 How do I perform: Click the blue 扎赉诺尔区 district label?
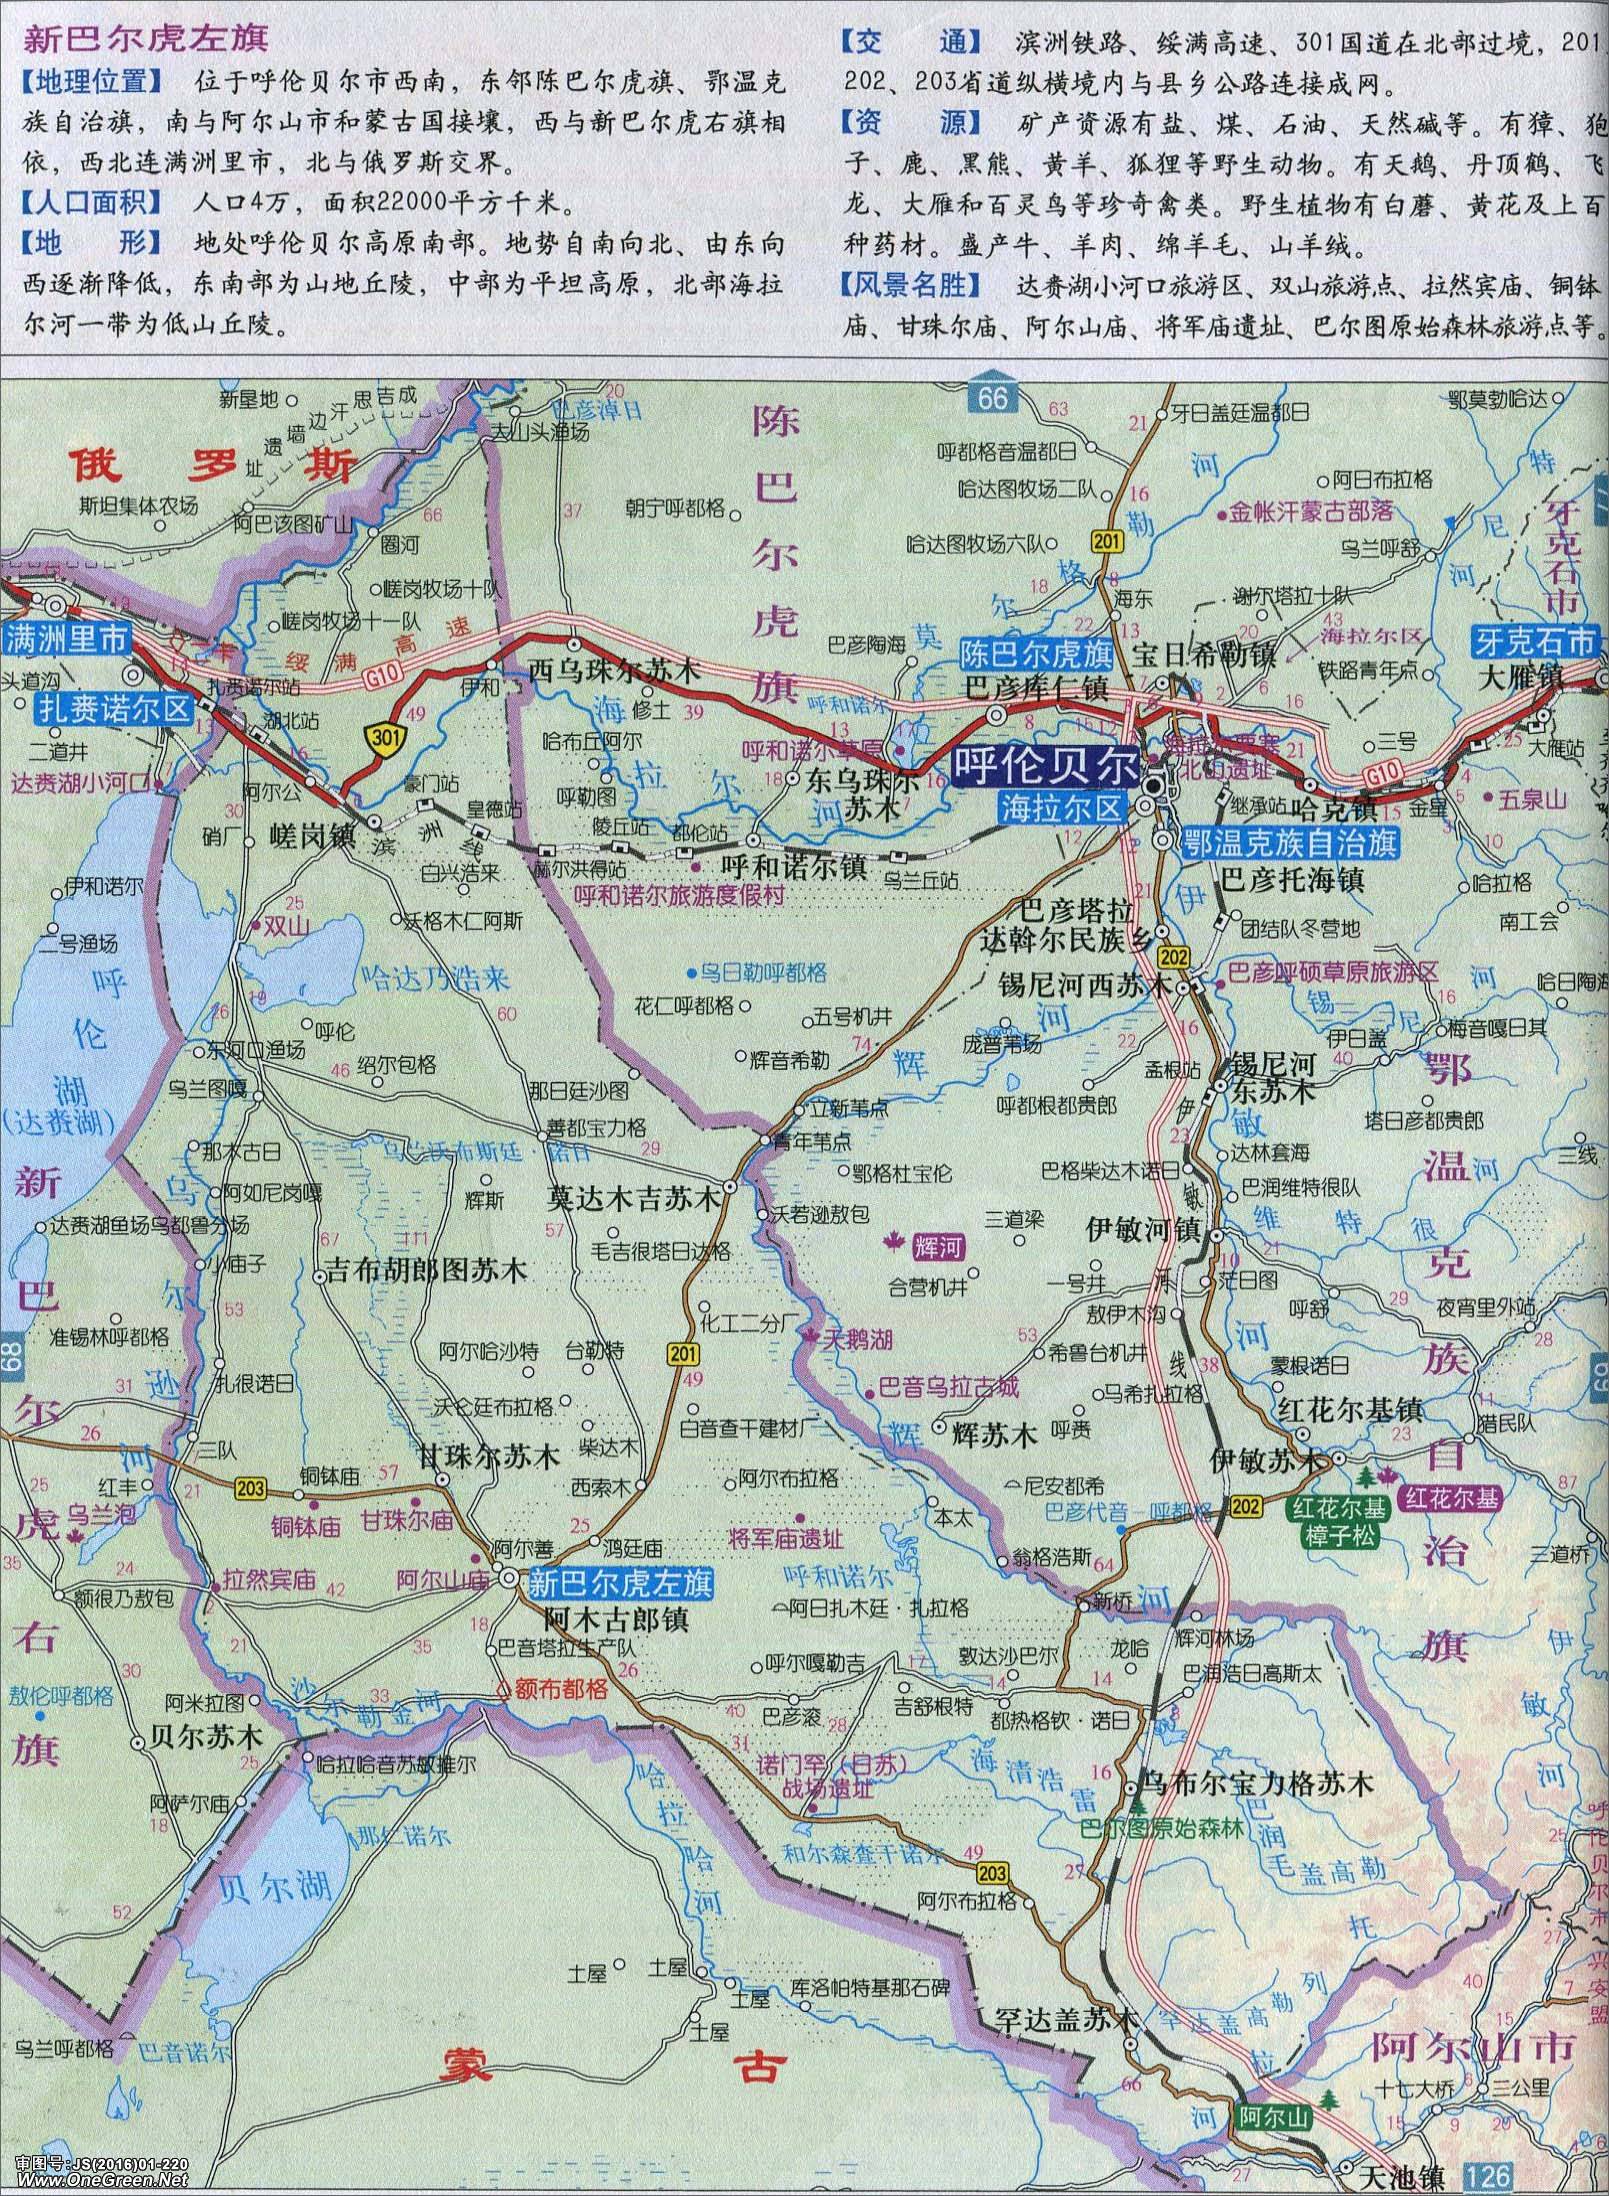(114, 710)
